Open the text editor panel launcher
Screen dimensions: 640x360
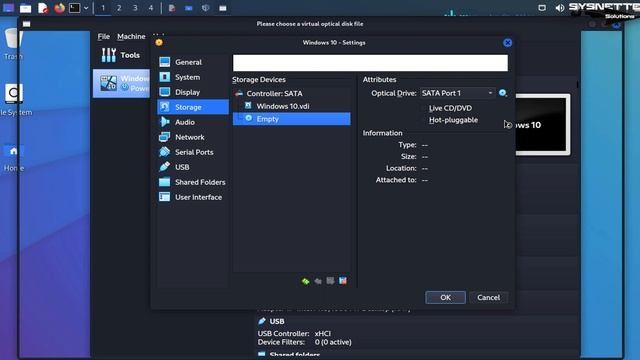click(x=43, y=8)
